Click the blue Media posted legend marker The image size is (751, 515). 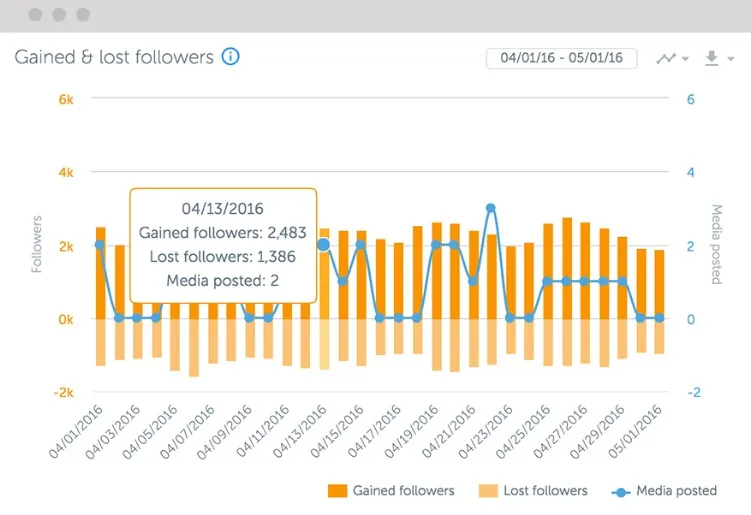tap(621, 492)
